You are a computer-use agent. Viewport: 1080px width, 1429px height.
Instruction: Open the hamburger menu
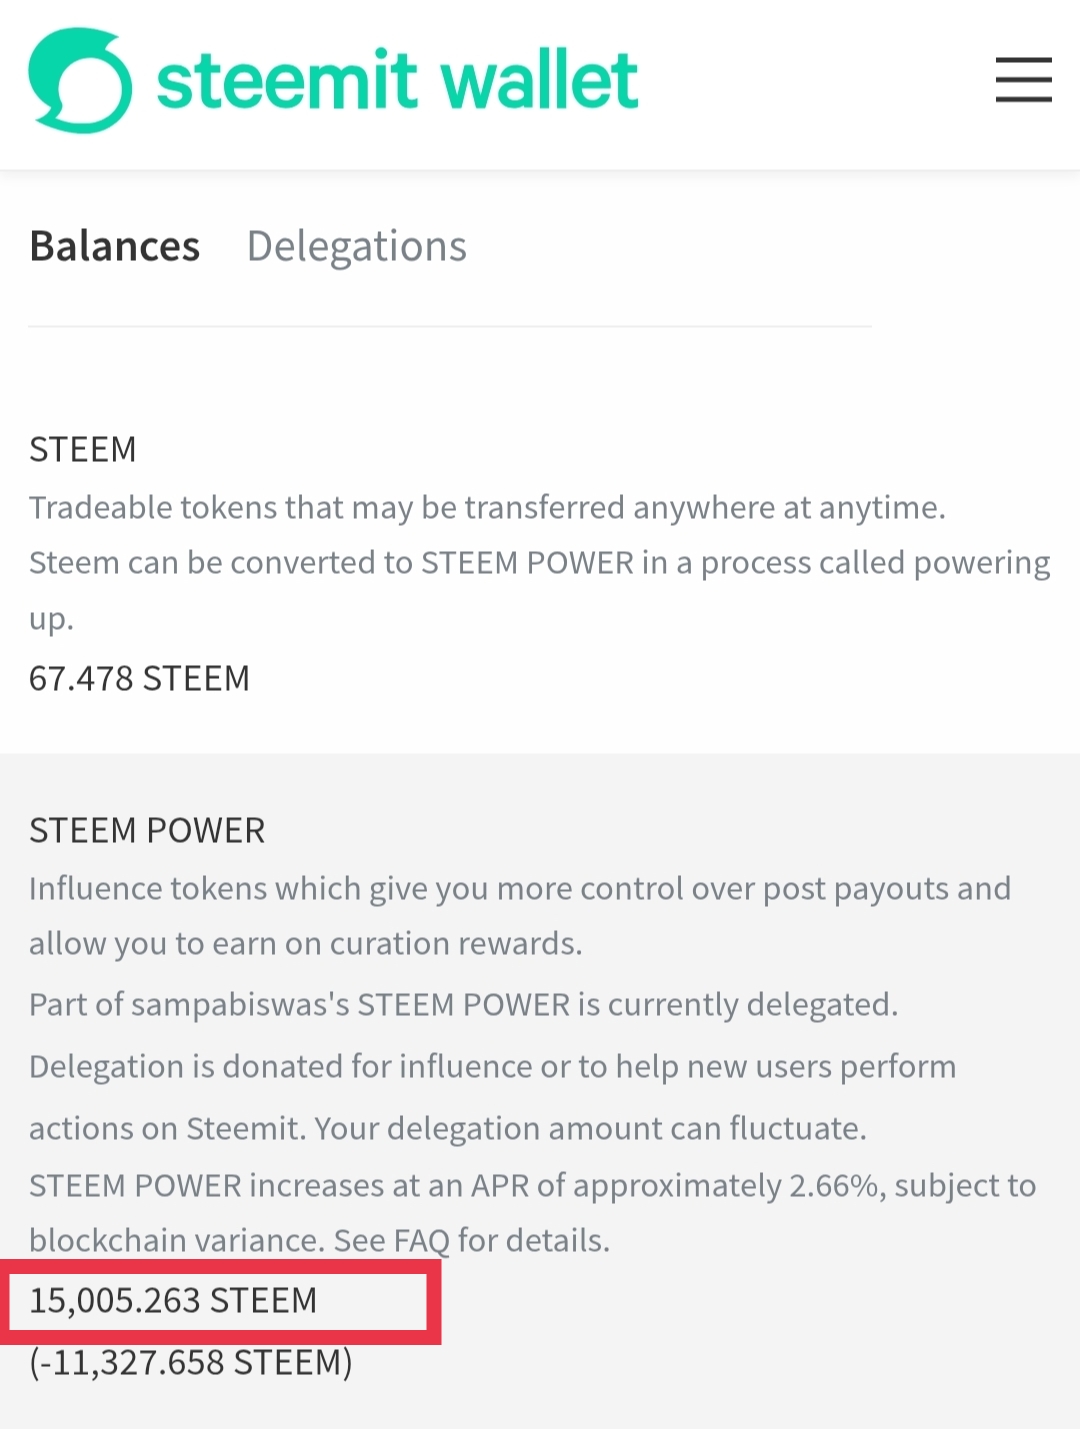pos(1023,80)
